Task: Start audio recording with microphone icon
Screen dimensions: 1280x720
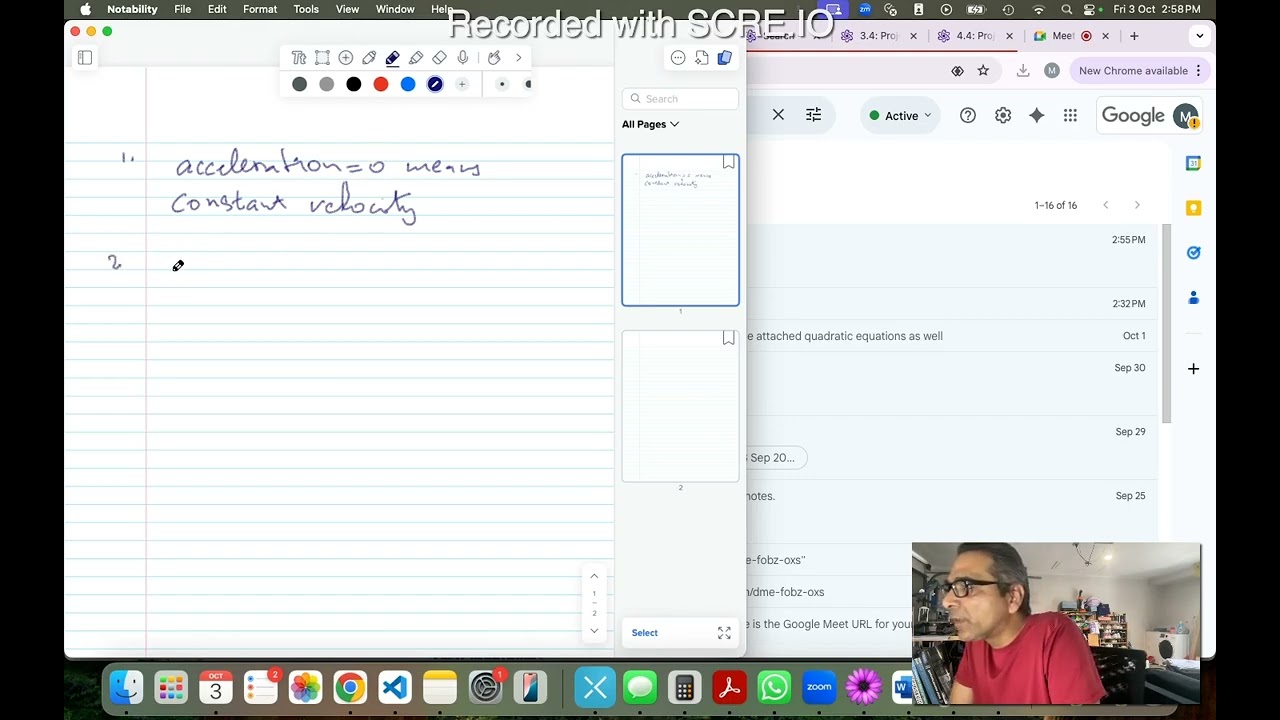Action: coord(463,58)
